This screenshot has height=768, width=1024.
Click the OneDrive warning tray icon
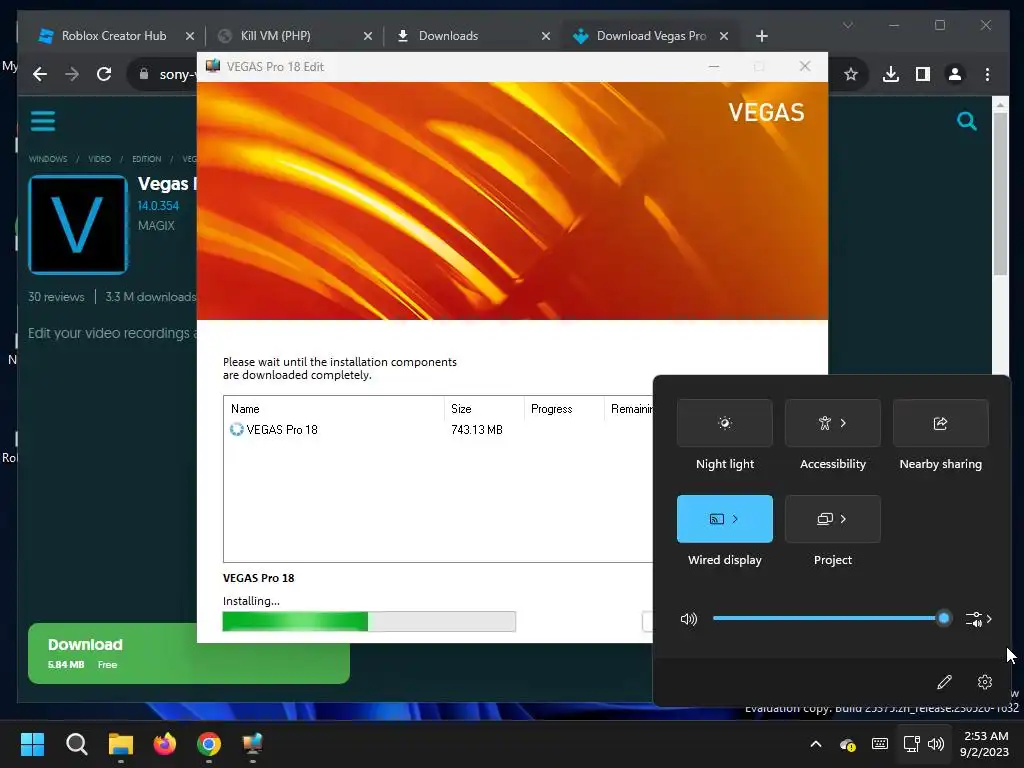tap(848, 744)
